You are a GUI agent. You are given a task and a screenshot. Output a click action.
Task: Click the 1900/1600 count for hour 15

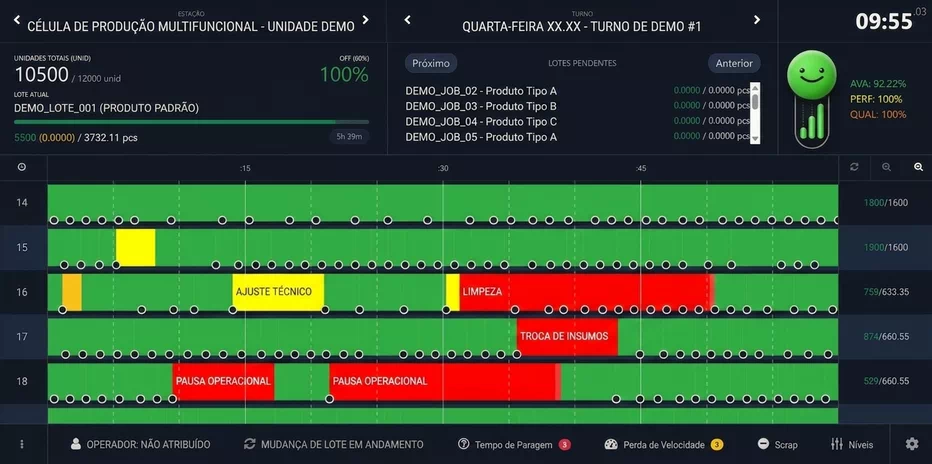click(886, 247)
